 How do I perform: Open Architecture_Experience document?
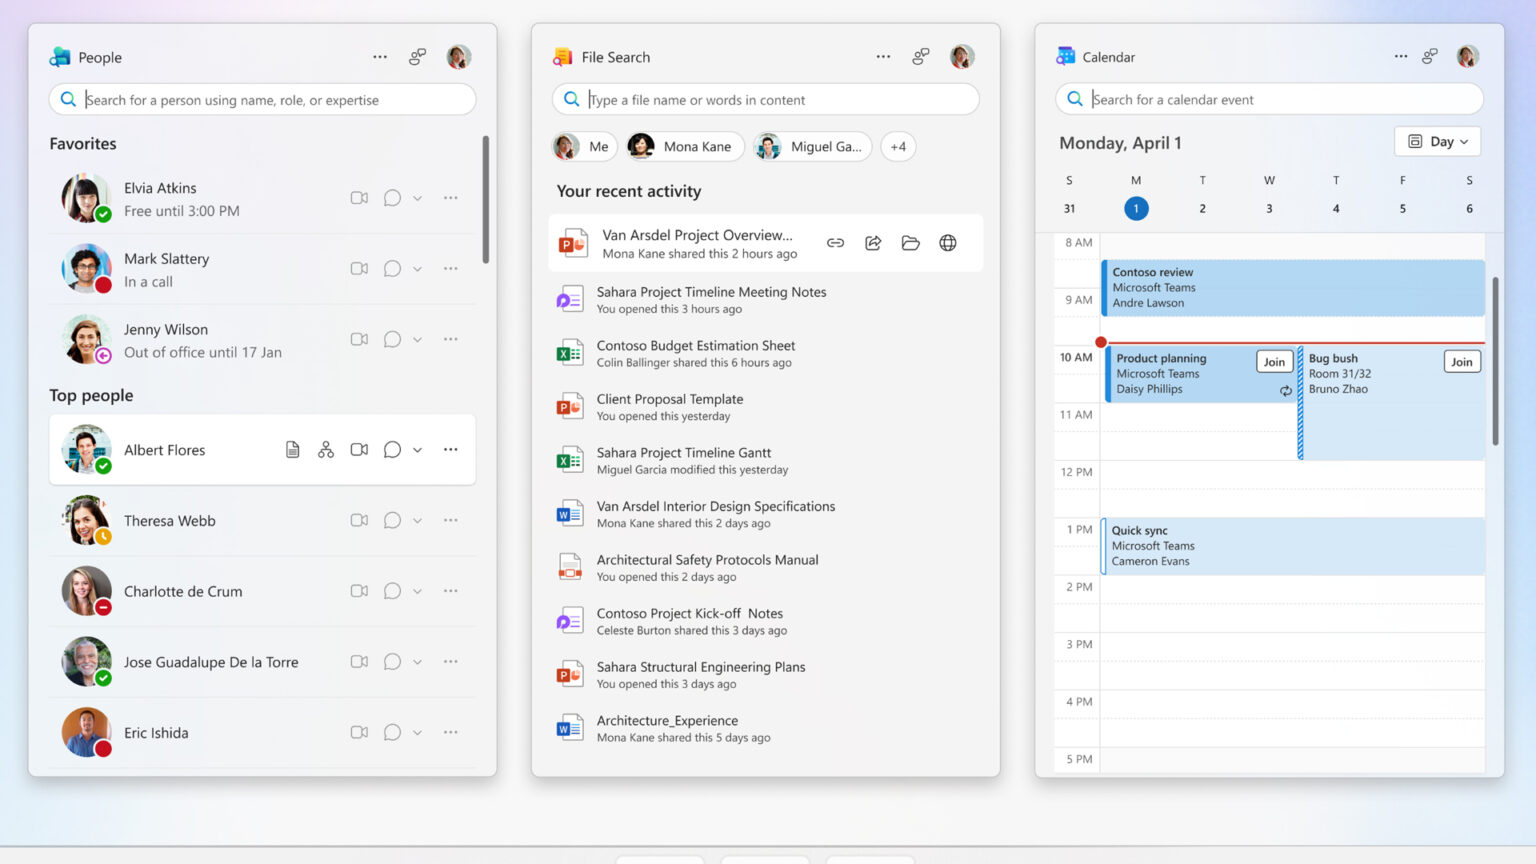[765, 728]
